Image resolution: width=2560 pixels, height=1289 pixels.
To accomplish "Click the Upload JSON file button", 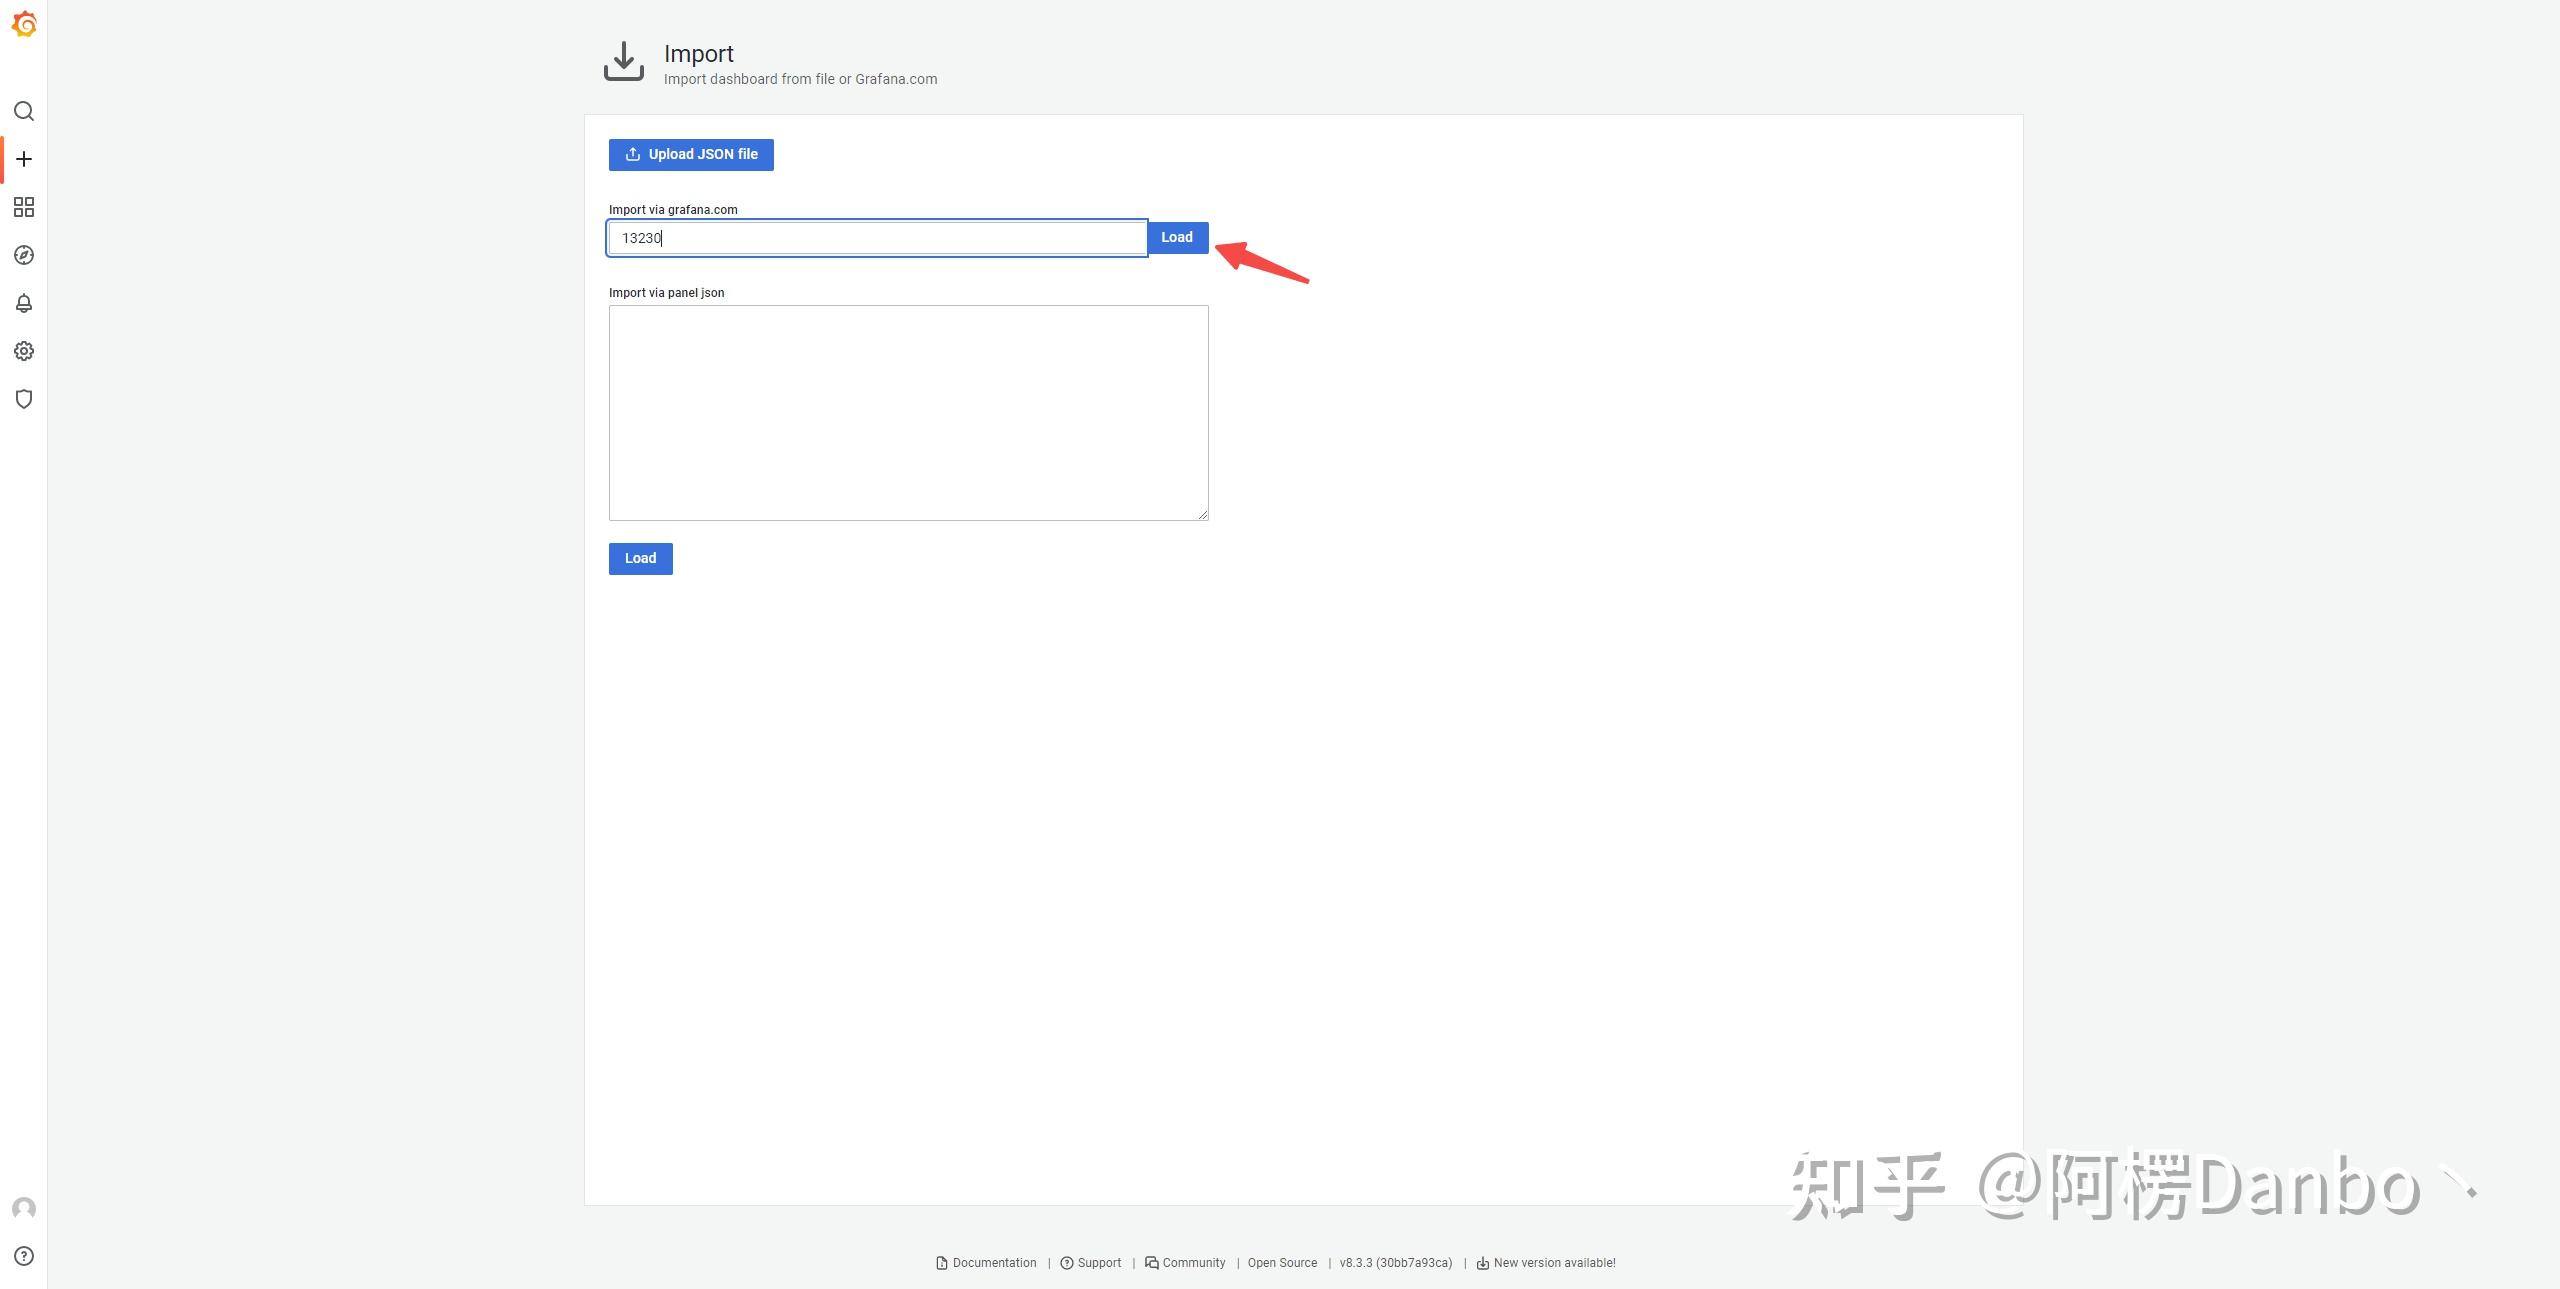I will (x=690, y=154).
